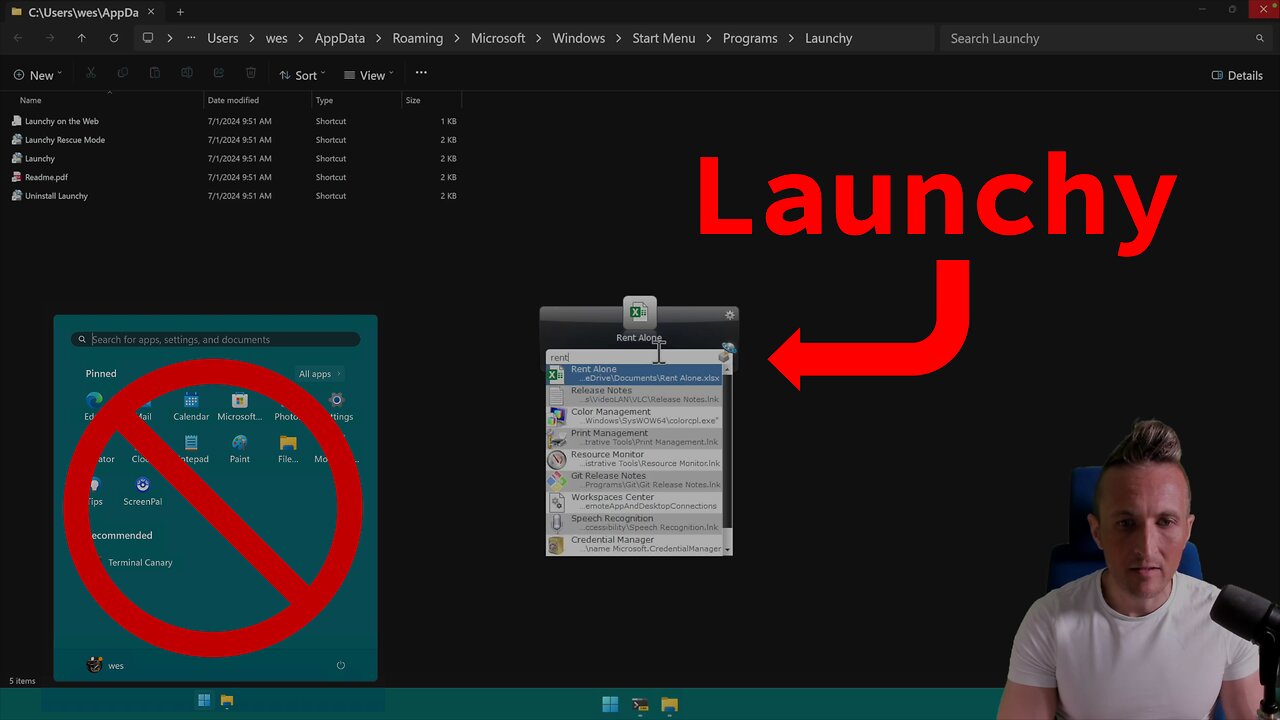The width and height of the screenshot is (1280, 720).
Task: Sort by Size column header
Action: pos(431,100)
